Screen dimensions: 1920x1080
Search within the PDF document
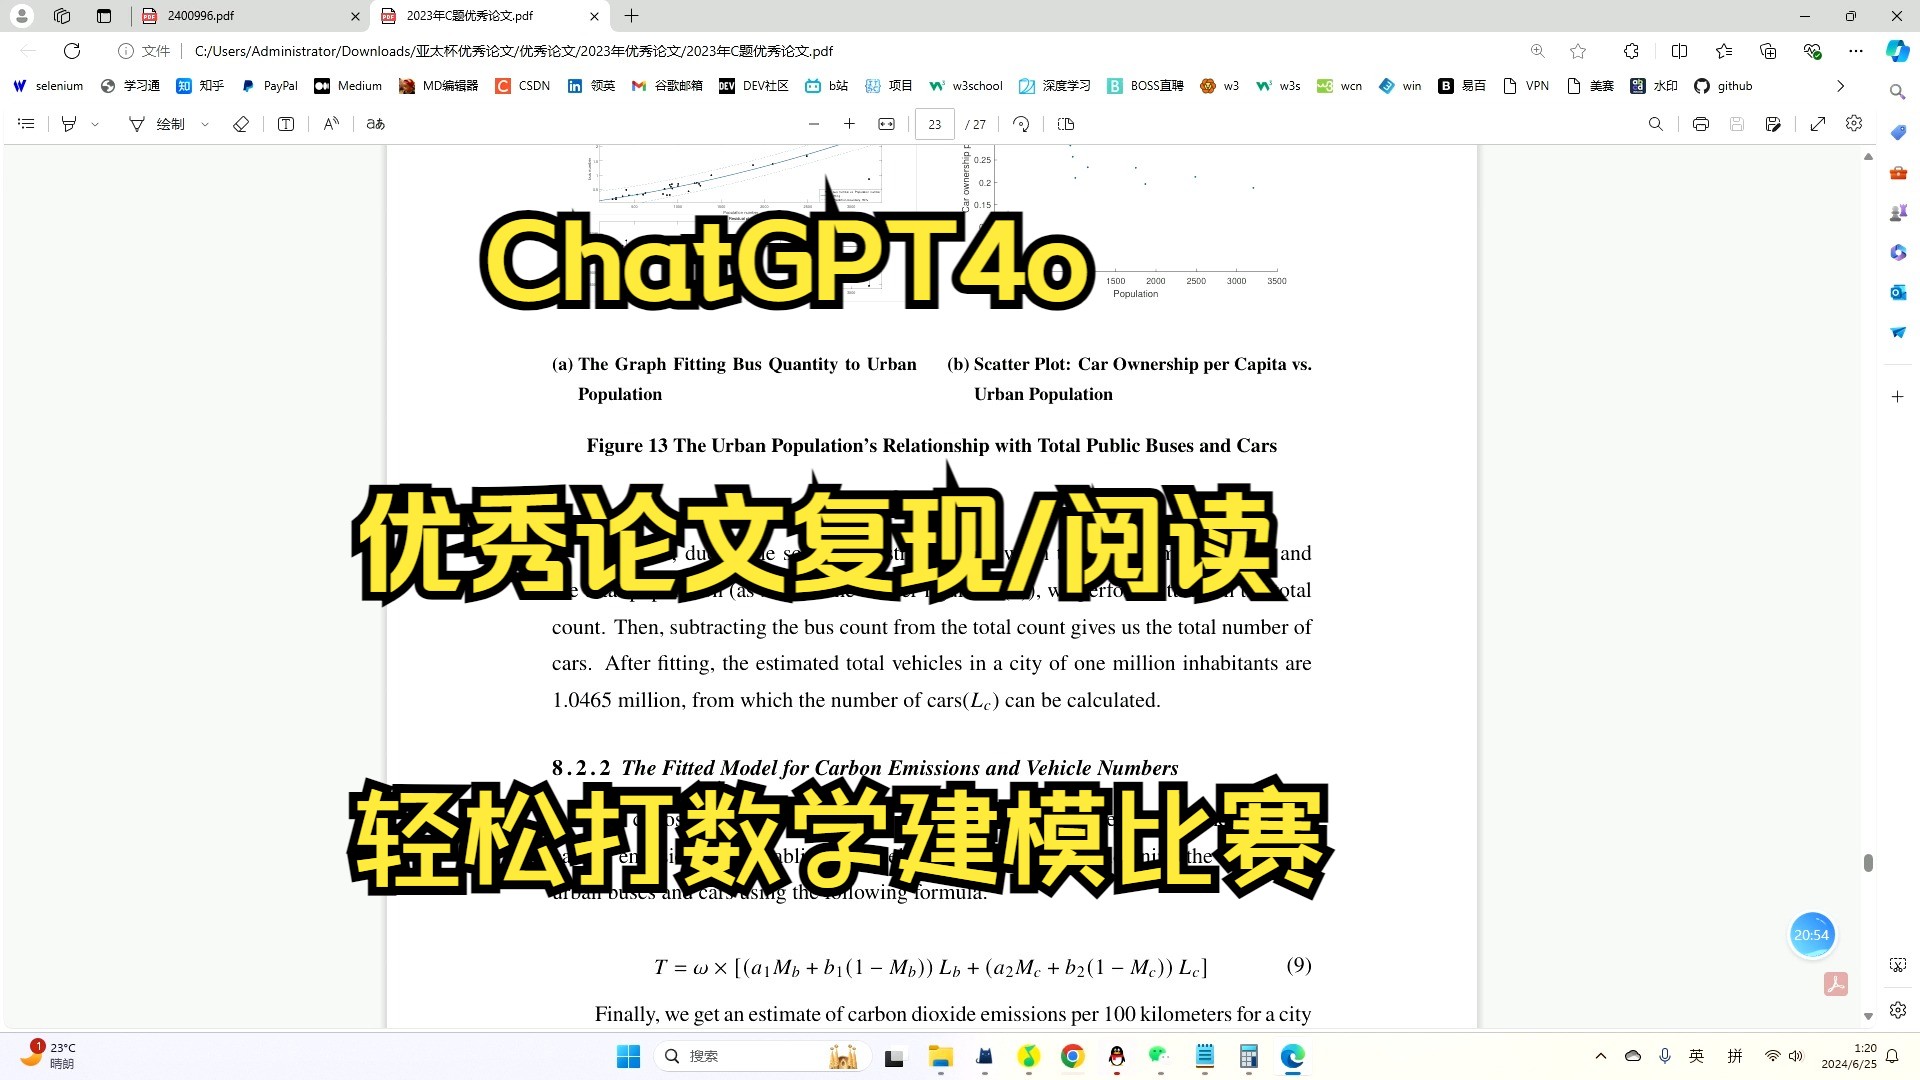coord(1656,124)
